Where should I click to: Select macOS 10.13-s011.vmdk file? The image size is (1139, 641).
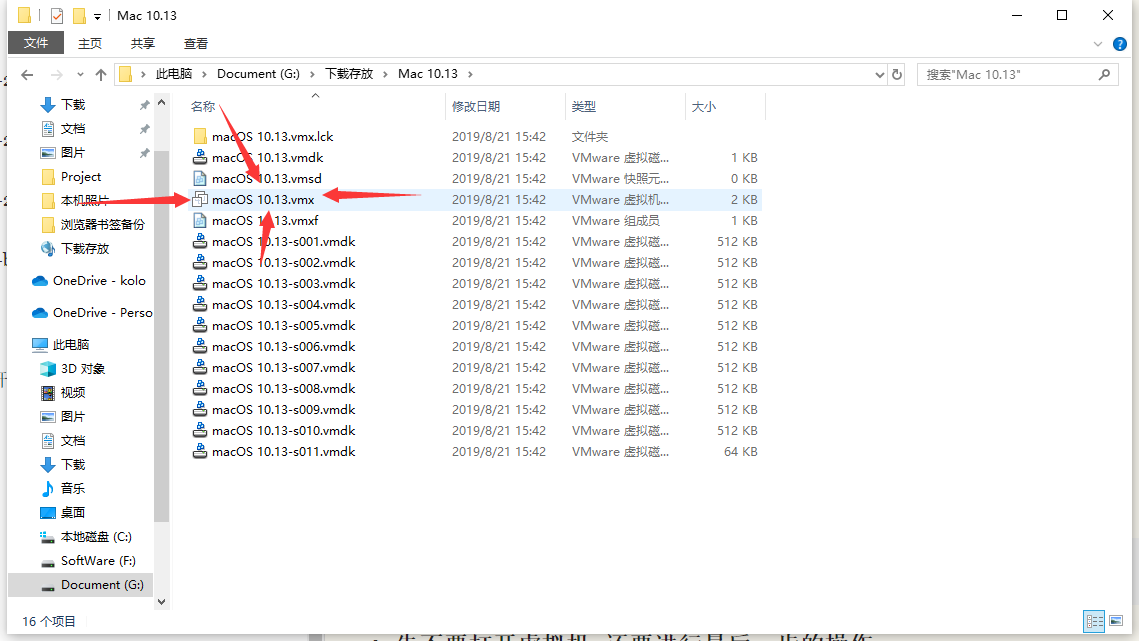pyautogui.click(x=283, y=453)
